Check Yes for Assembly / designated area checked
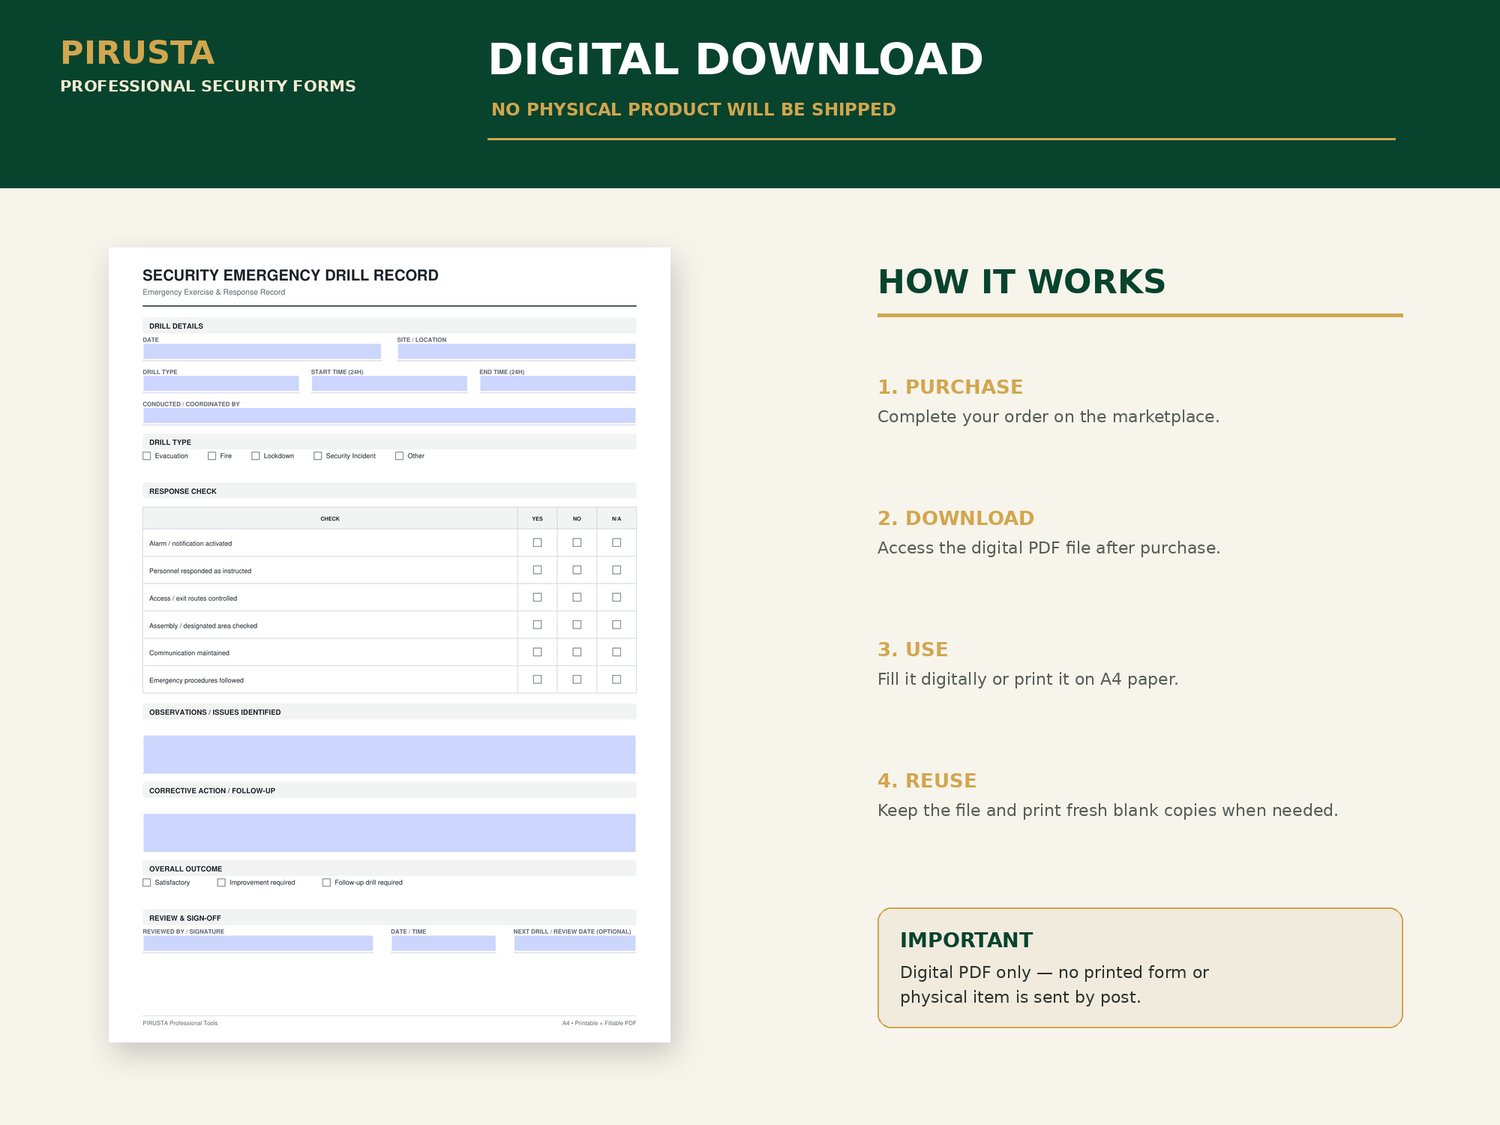 [537, 625]
